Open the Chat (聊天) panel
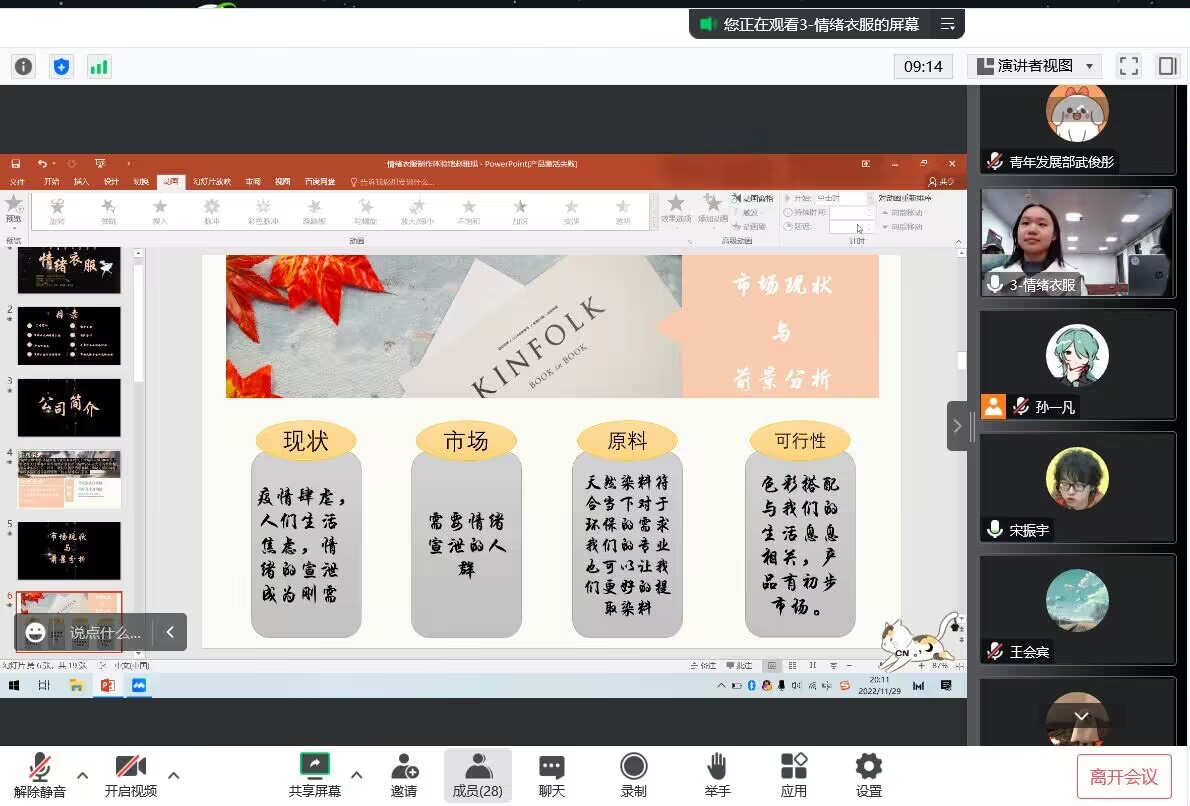Image resolution: width=1190 pixels, height=806 pixels. coord(552,776)
